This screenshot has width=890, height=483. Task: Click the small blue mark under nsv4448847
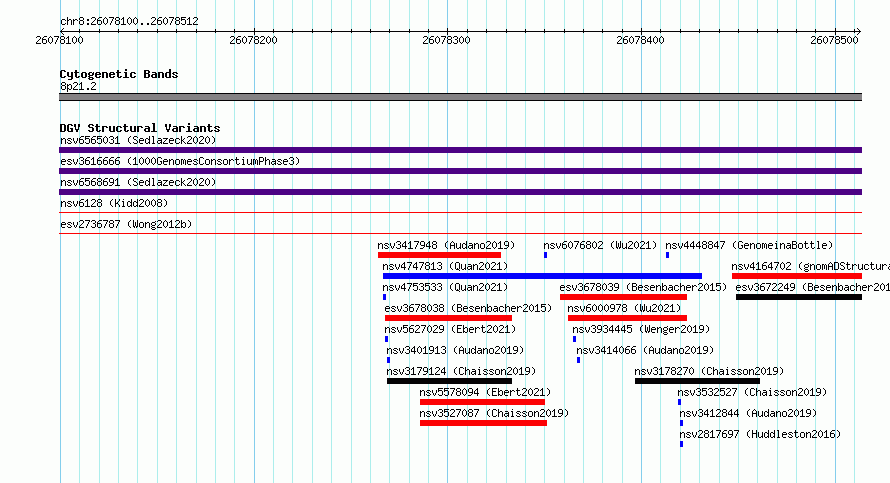pyautogui.click(x=668, y=255)
